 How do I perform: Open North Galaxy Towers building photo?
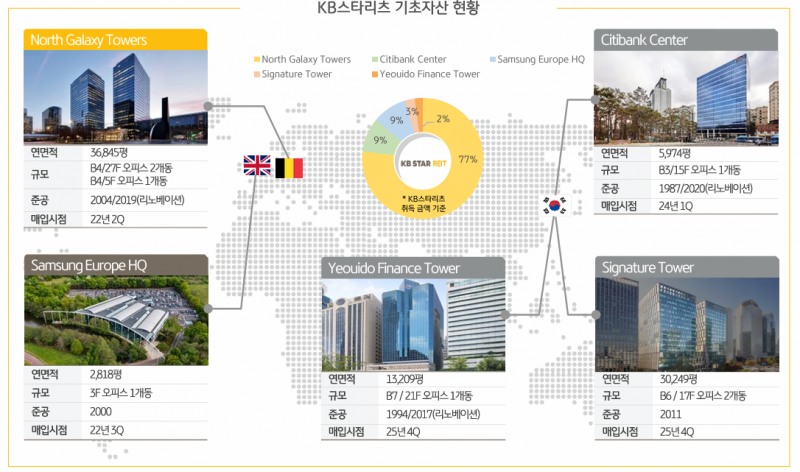[116, 97]
